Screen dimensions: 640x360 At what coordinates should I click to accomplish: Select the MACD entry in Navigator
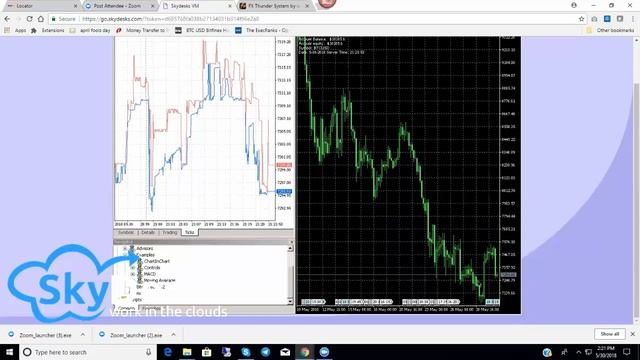pos(150,274)
